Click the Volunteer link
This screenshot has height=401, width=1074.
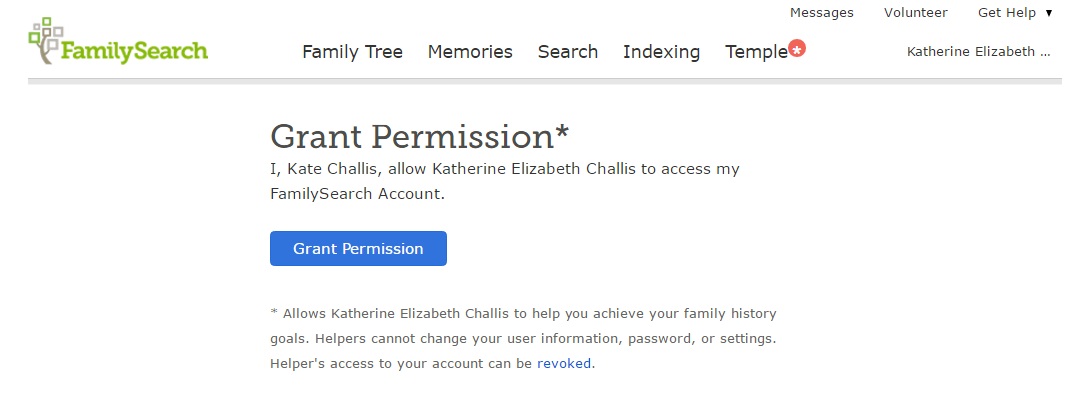click(915, 13)
